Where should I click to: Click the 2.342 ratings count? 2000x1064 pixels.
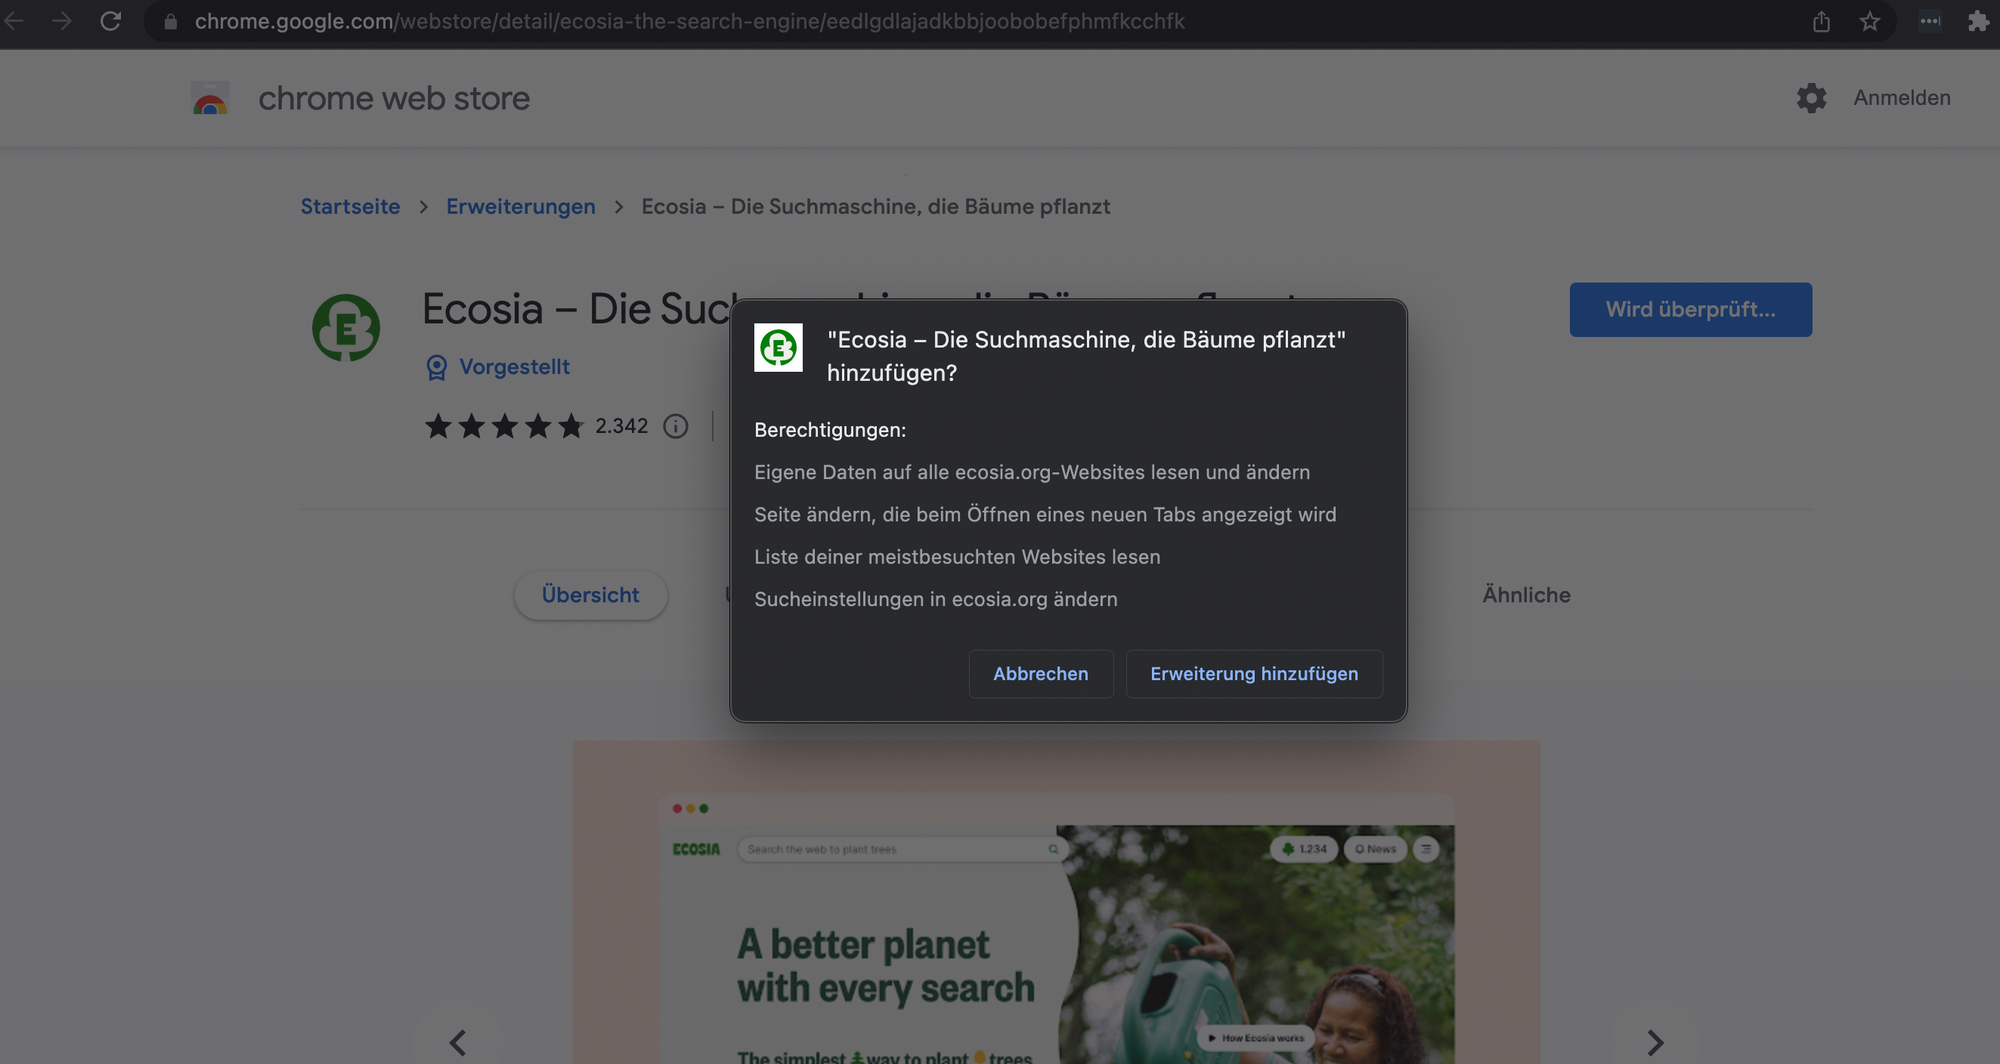pos(622,427)
